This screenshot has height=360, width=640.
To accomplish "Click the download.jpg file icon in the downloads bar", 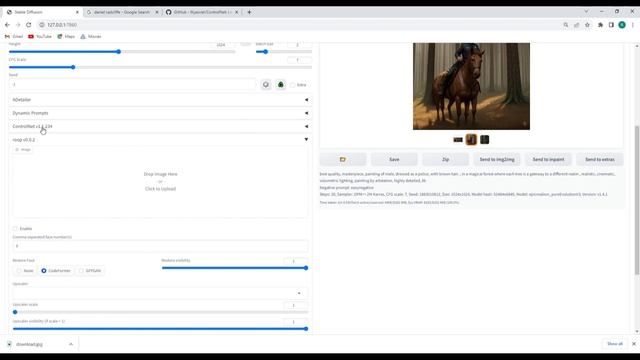I will coord(9,344).
